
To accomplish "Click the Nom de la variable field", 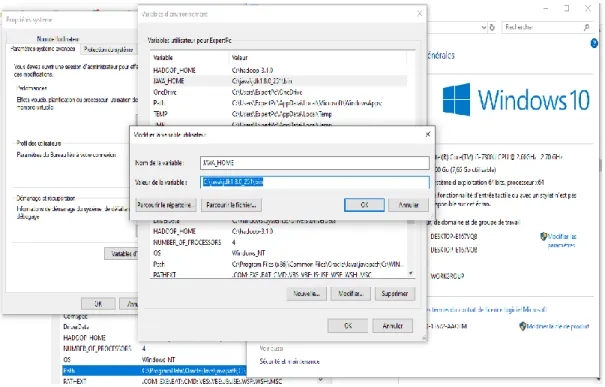I will [314, 163].
